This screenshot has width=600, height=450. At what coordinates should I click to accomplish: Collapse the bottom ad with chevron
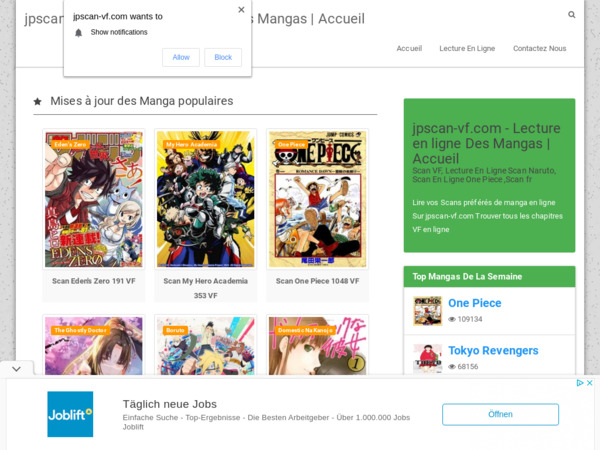click(16, 369)
